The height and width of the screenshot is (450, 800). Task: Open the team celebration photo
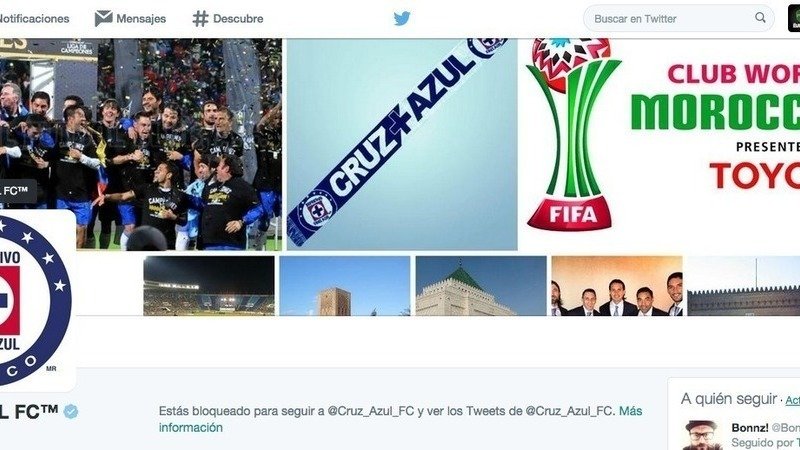(x=141, y=144)
